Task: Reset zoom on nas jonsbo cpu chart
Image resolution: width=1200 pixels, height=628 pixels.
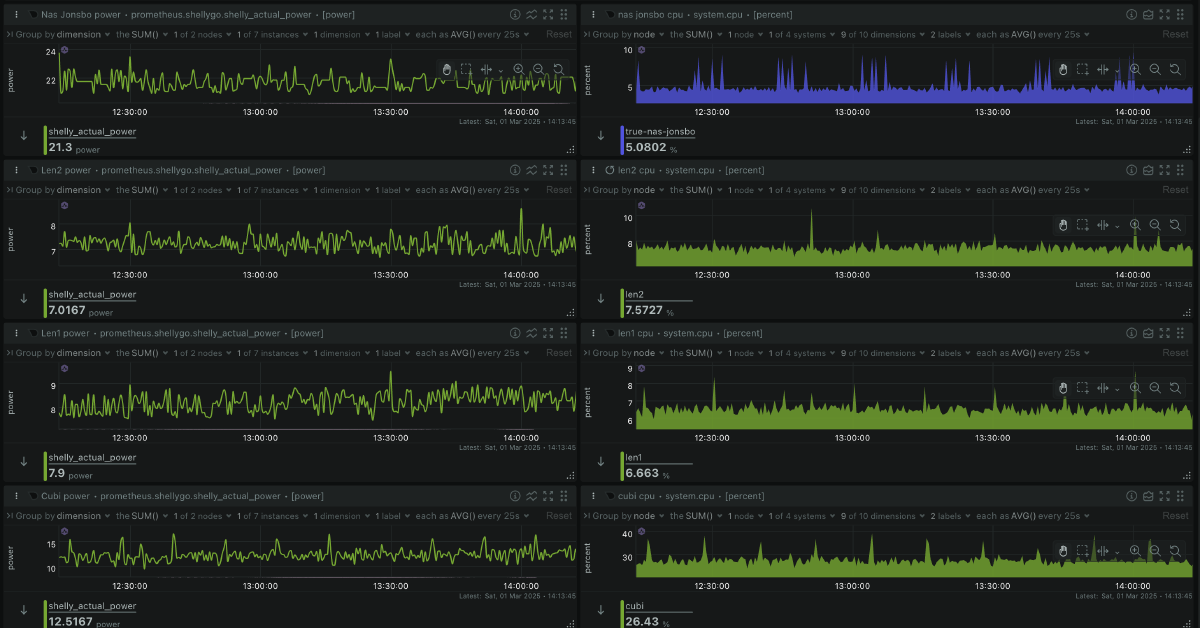Action: click(1175, 69)
